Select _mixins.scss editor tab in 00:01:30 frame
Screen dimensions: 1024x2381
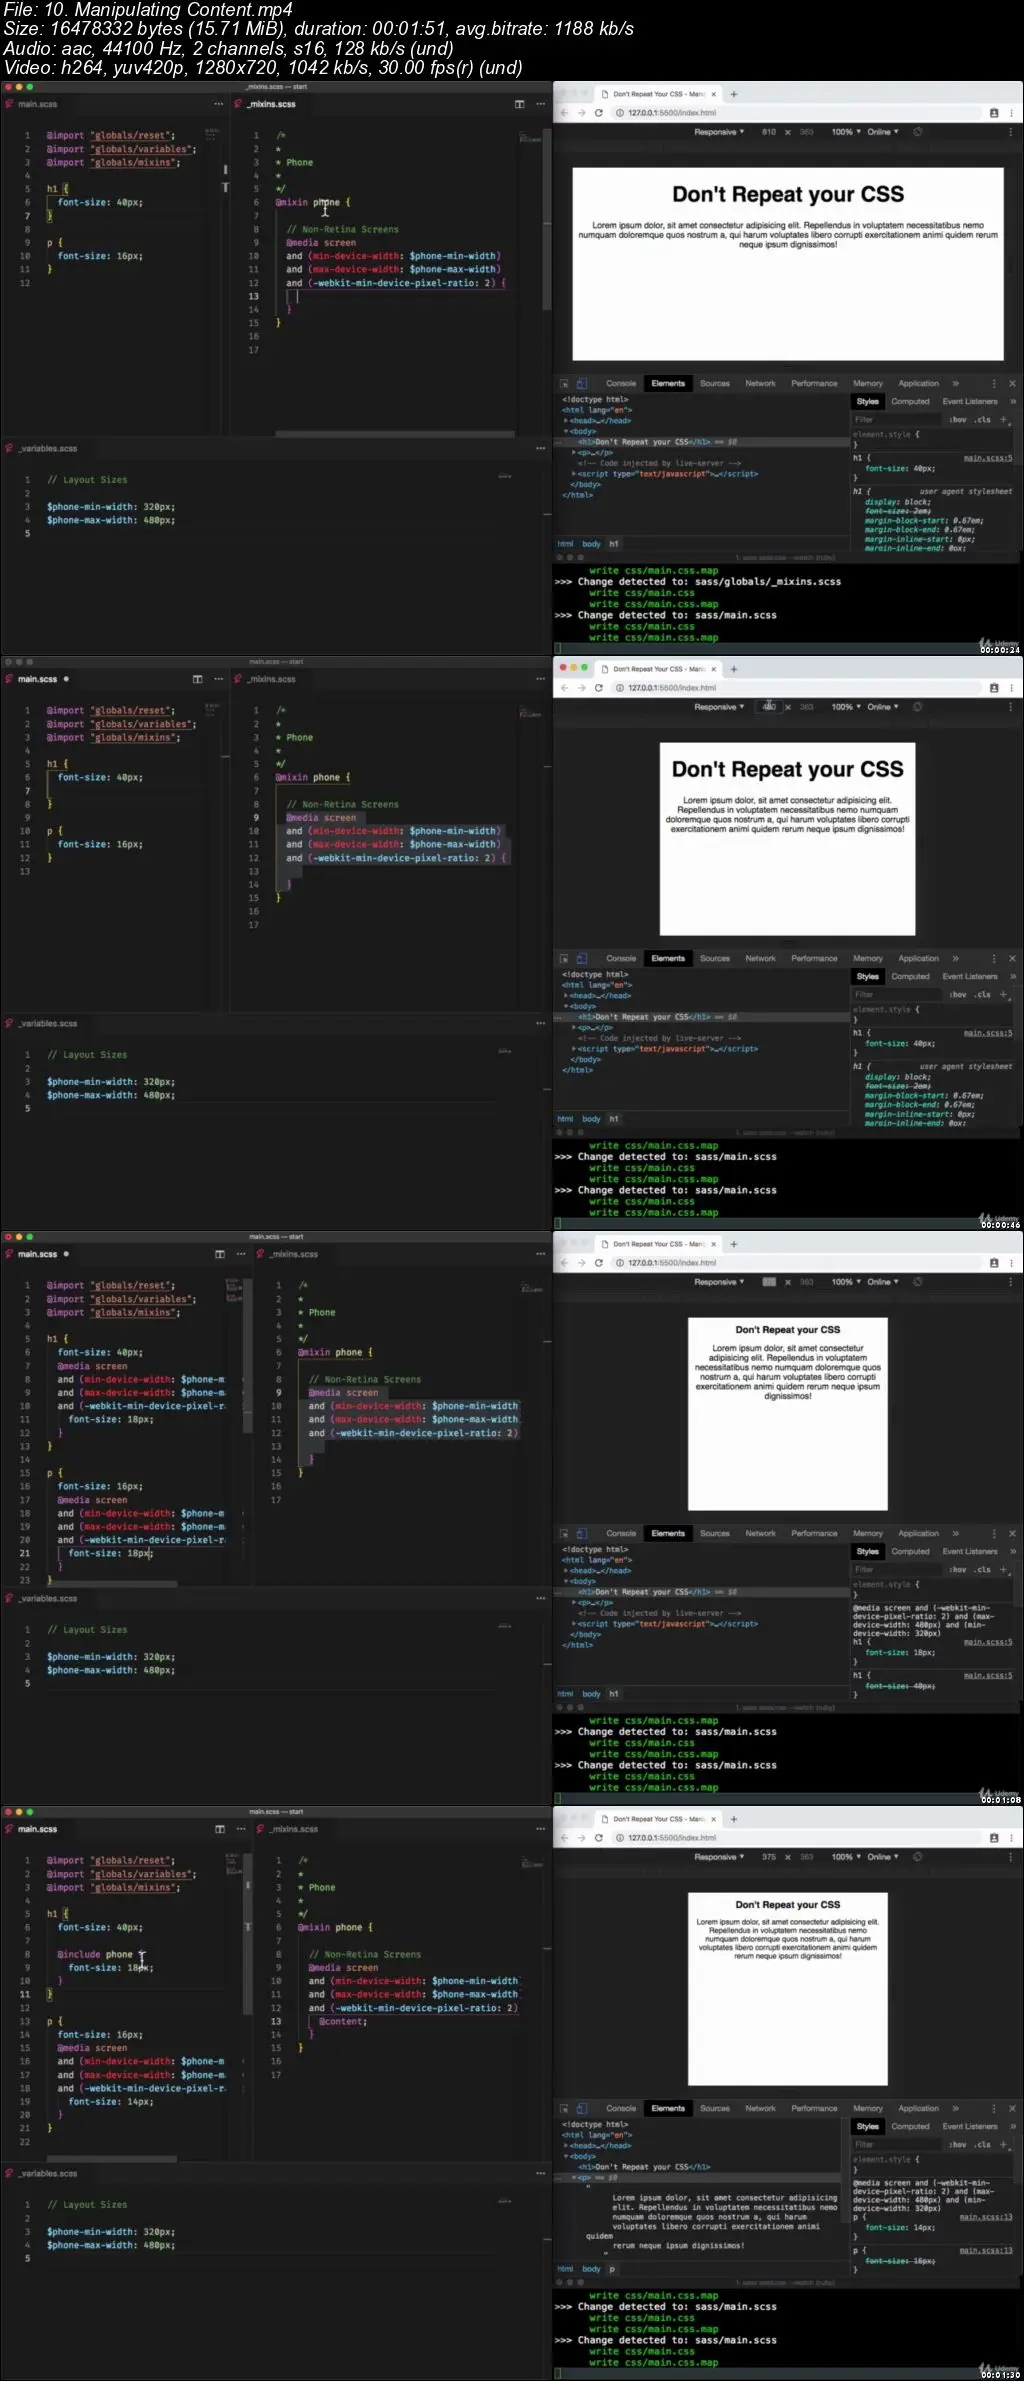tap(294, 1829)
